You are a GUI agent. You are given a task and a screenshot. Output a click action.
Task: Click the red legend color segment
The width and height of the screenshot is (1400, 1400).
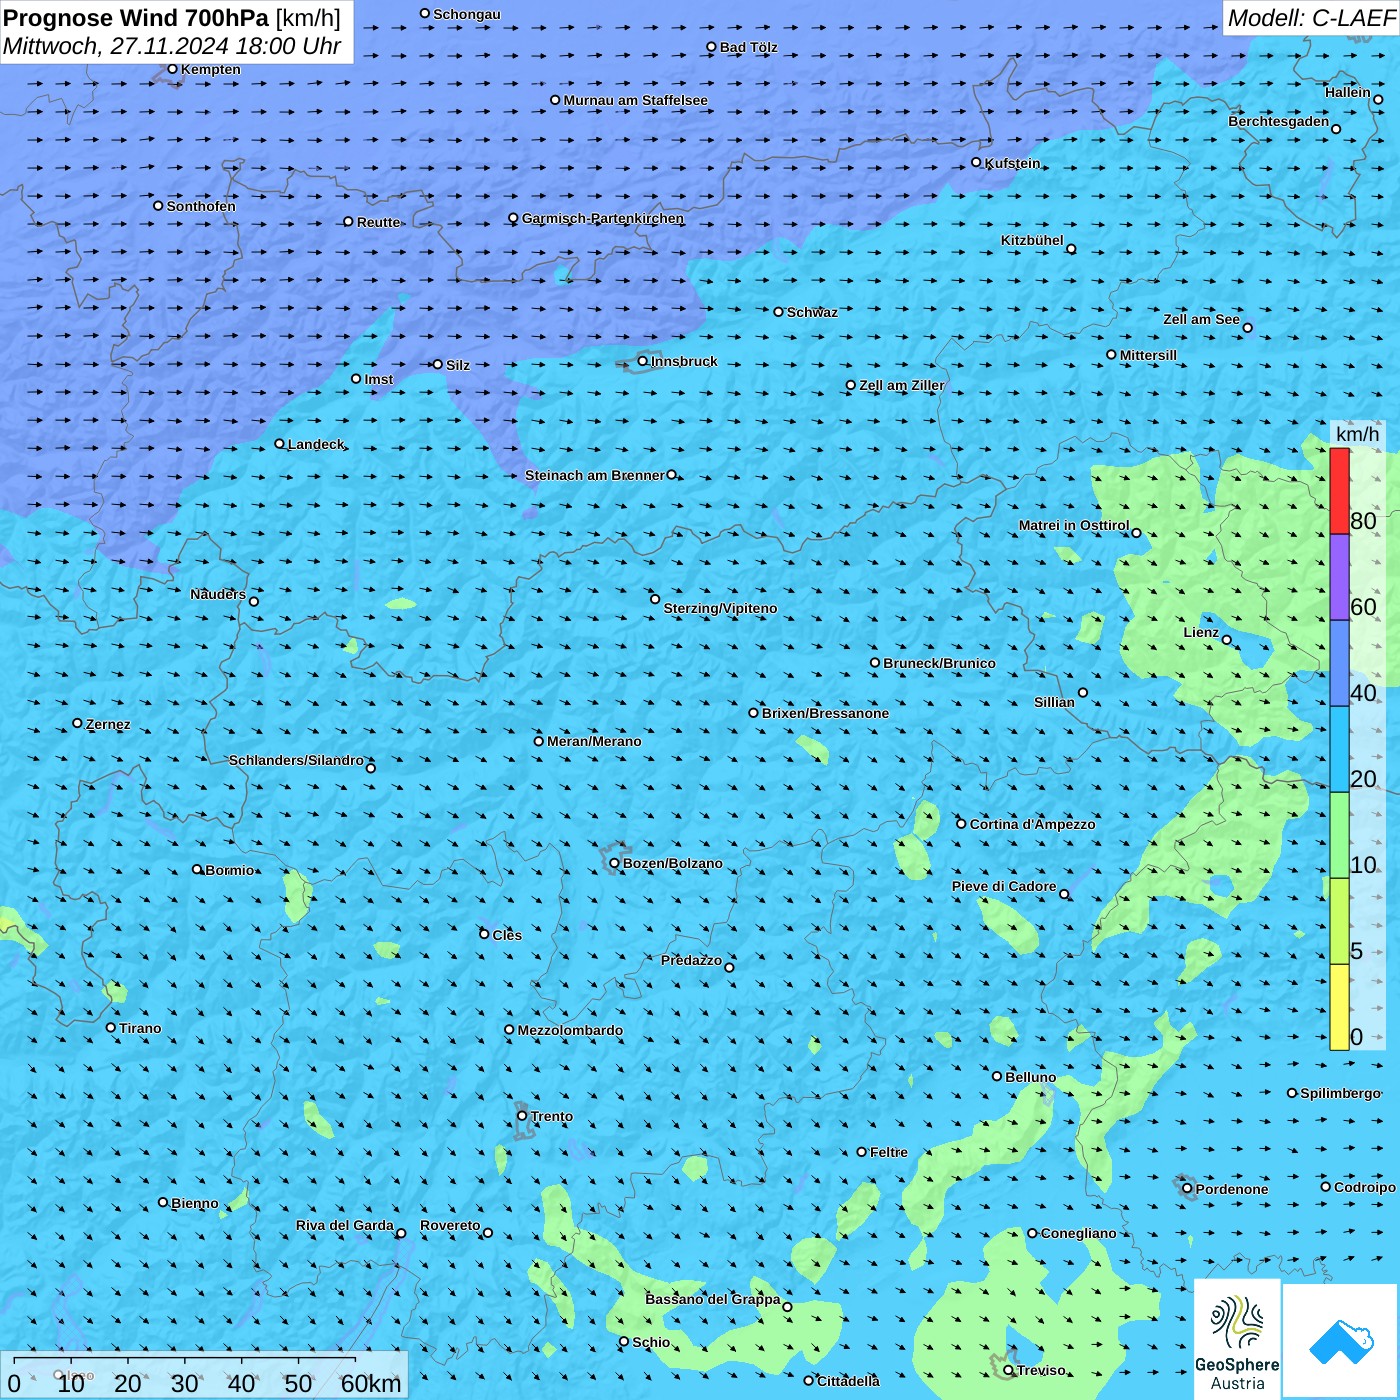pos(1339,492)
